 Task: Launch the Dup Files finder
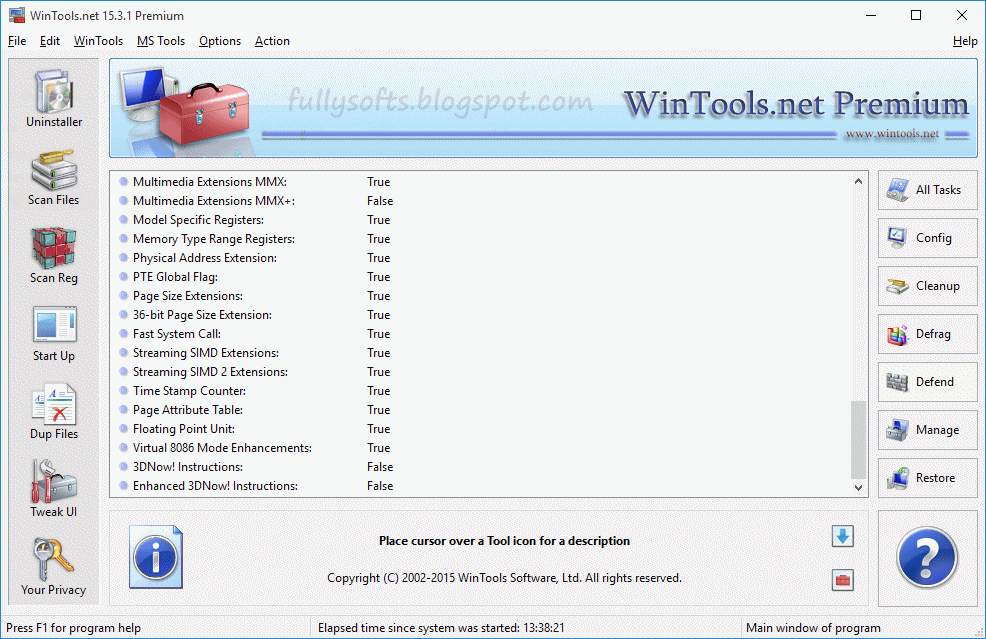(x=53, y=411)
